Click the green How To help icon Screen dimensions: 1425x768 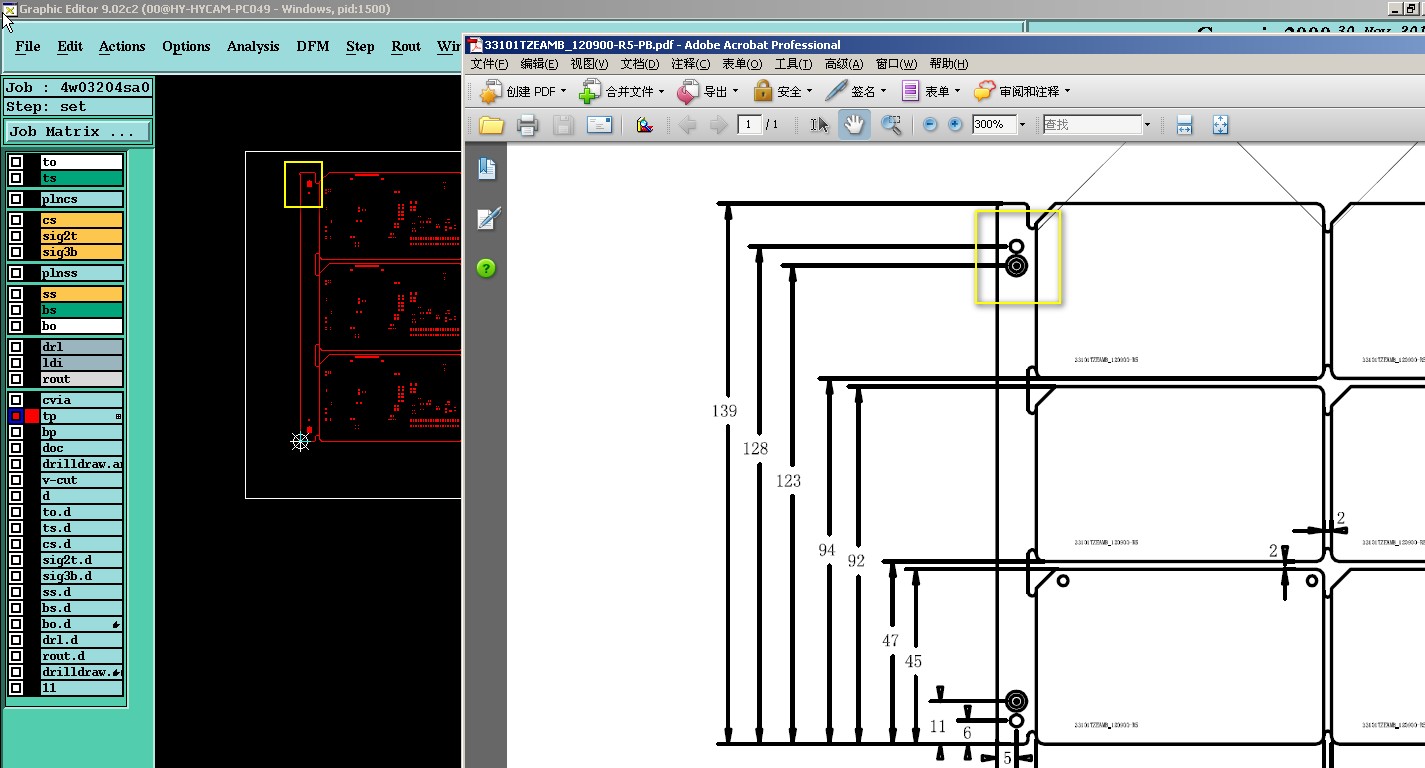click(x=486, y=268)
